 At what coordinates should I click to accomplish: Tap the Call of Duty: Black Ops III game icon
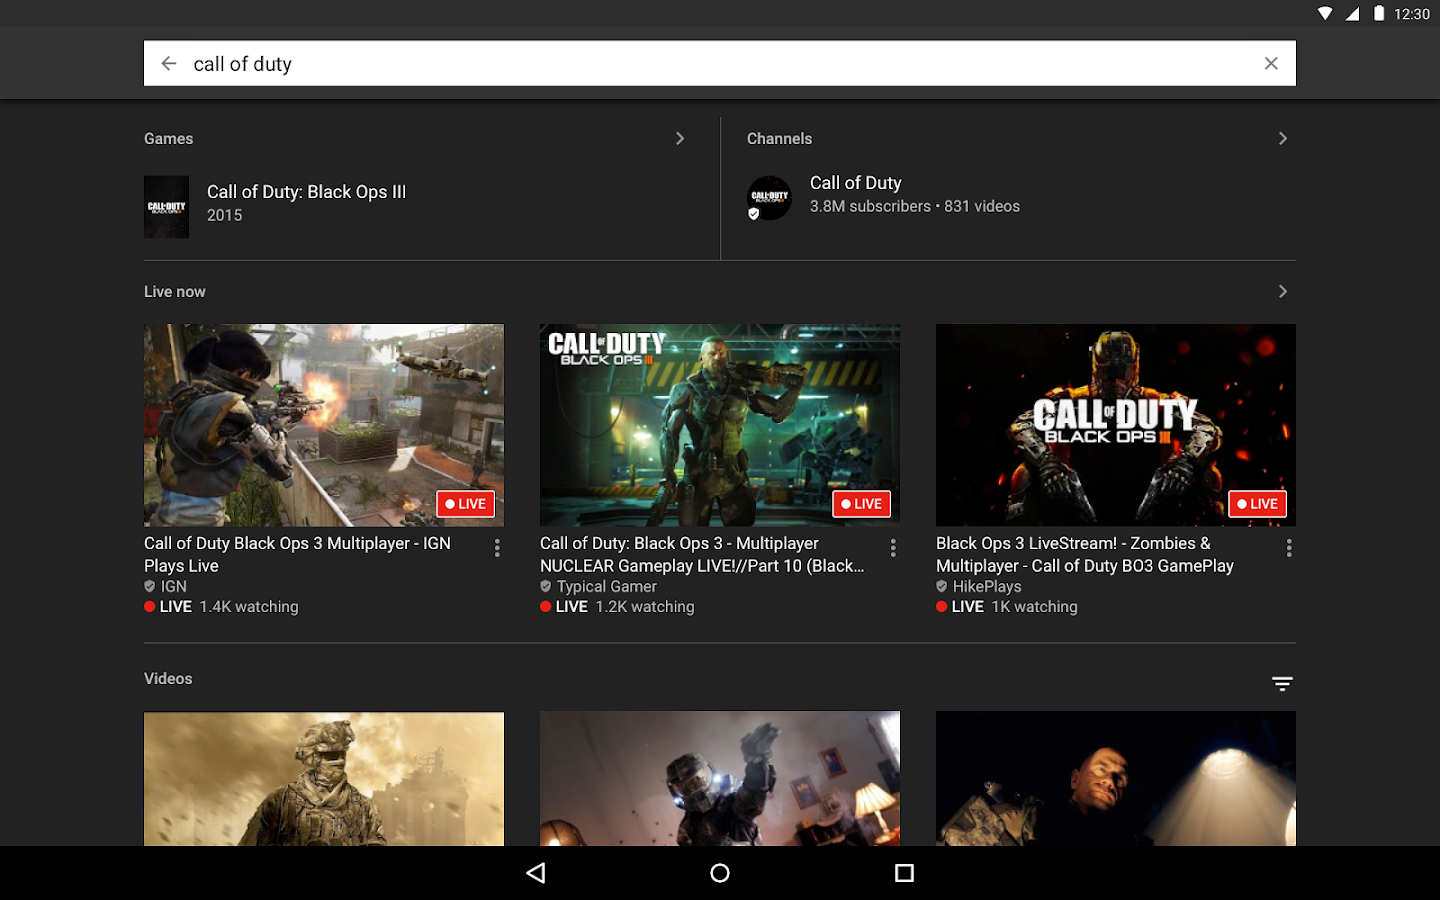[x=166, y=207]
